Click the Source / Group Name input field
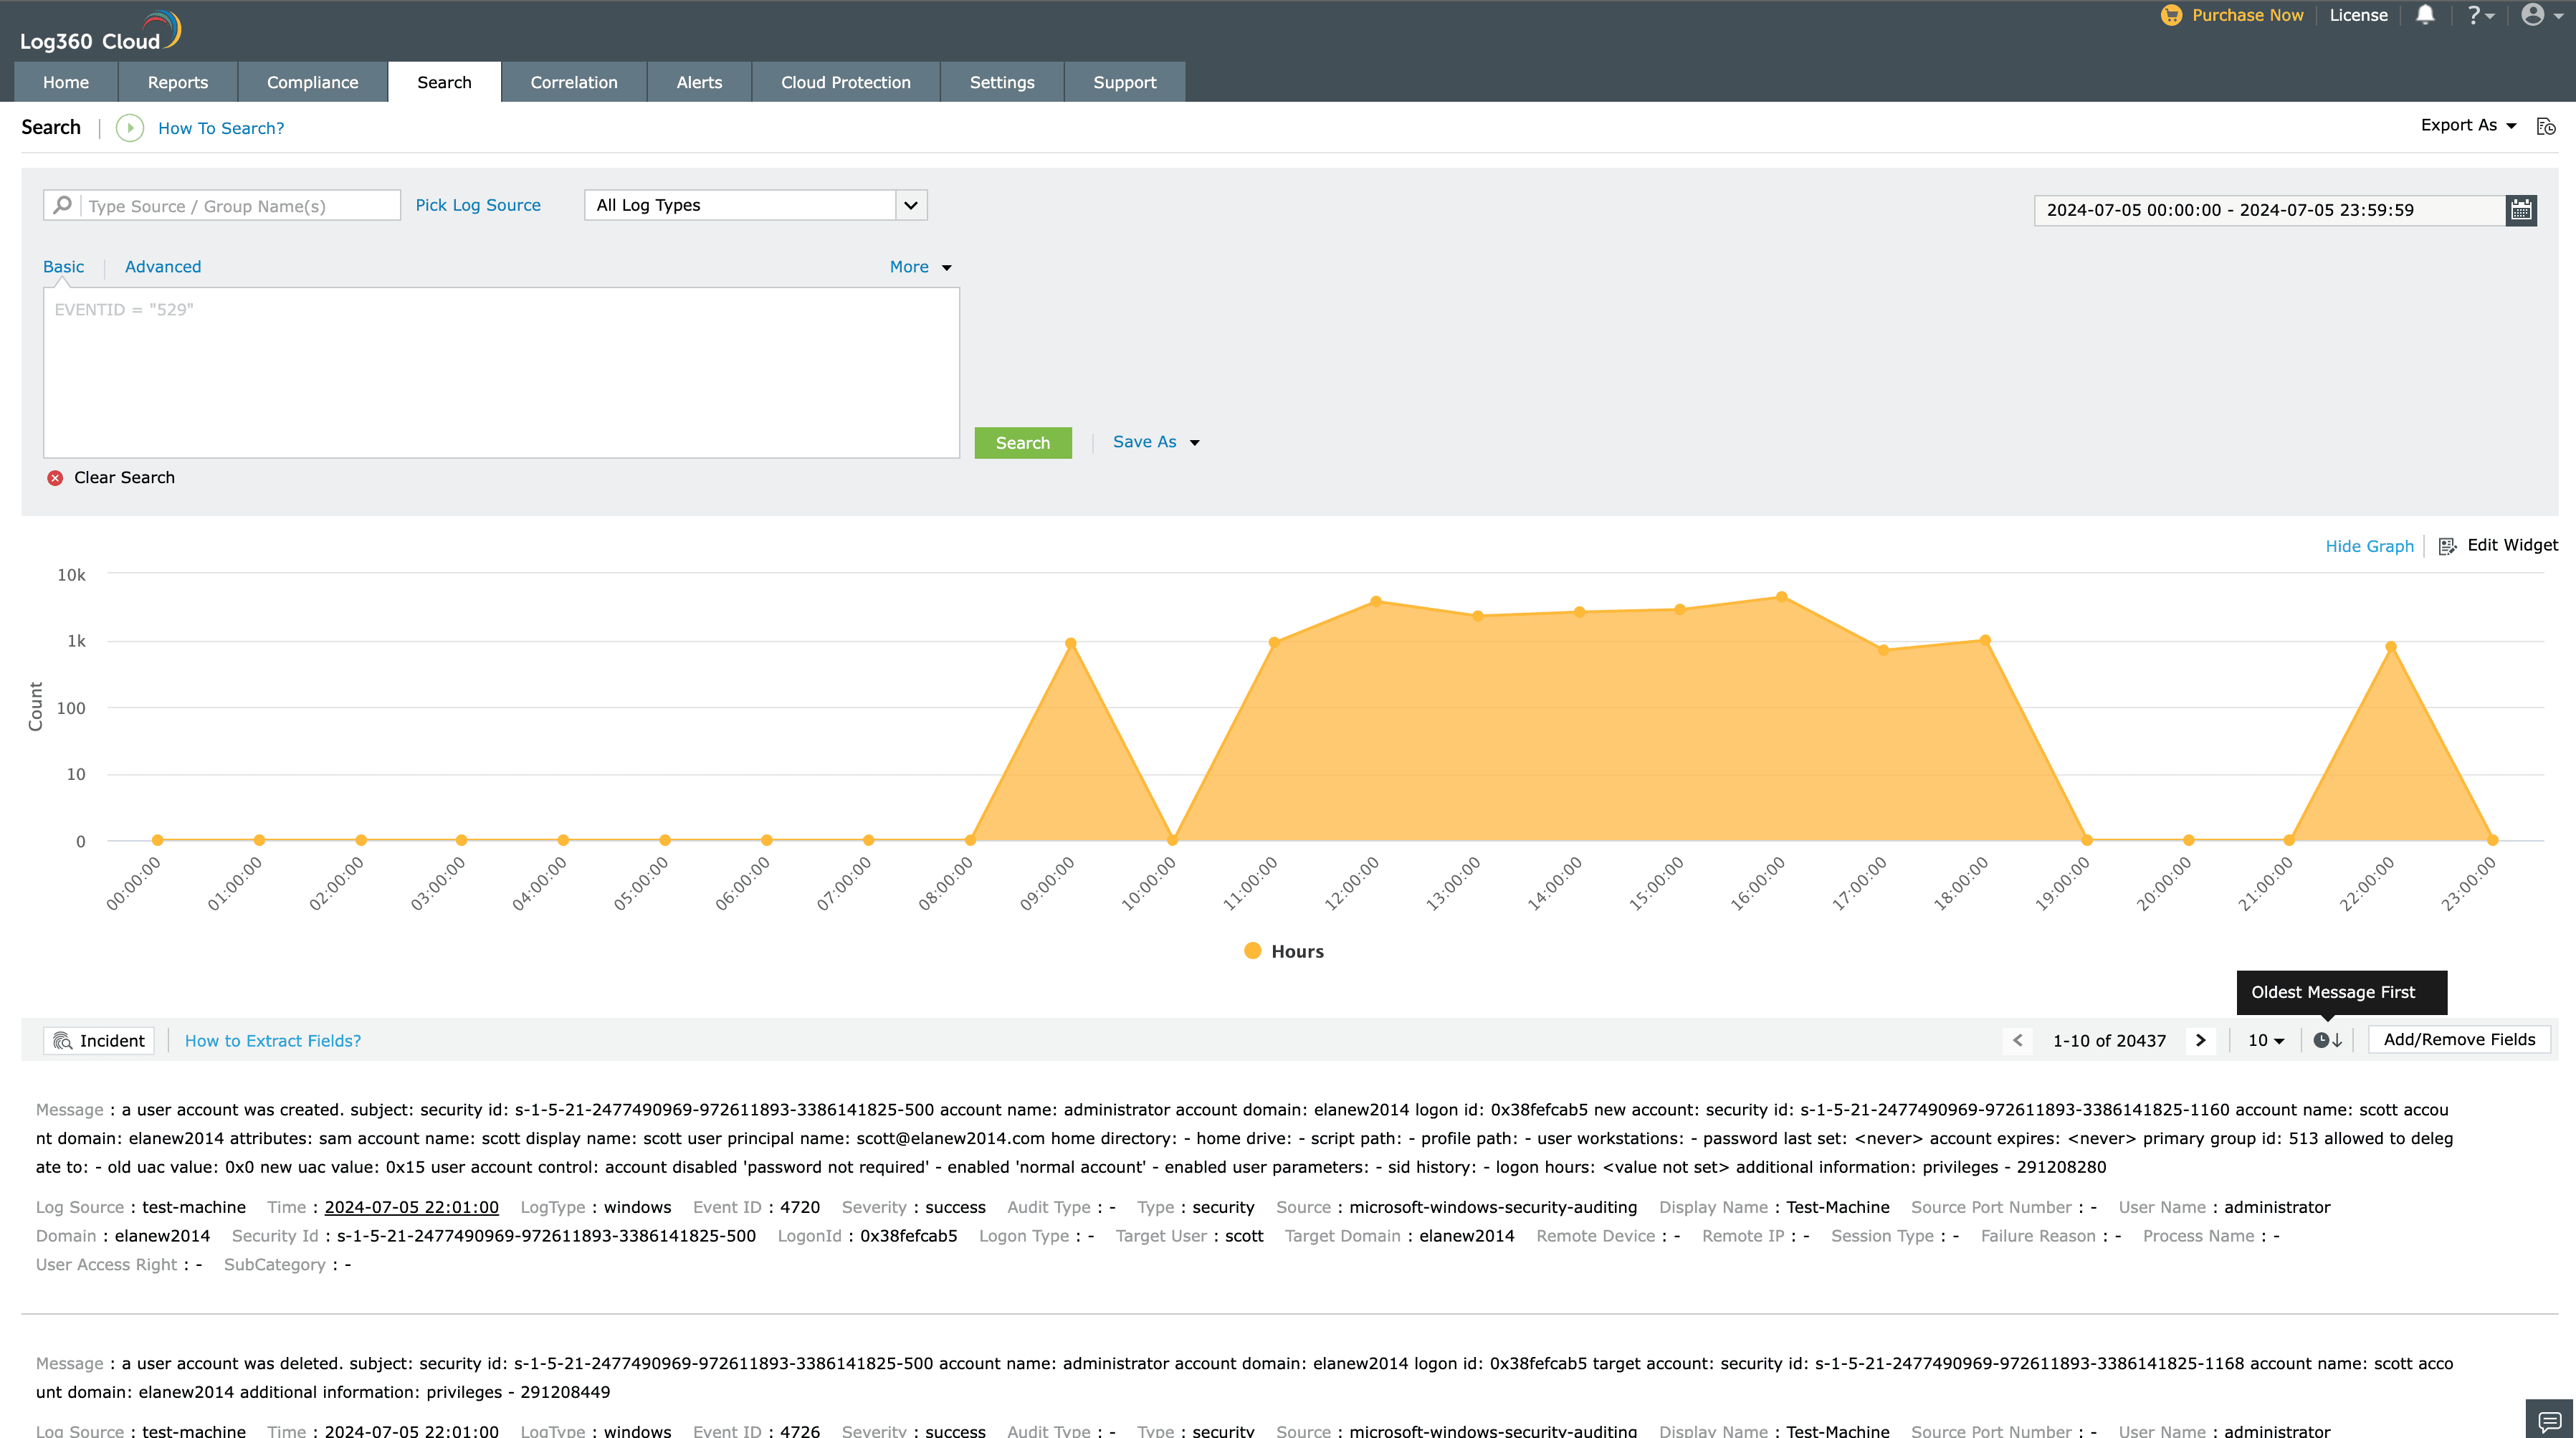Viewport: 2576px width, 1438px height. [x=240, y=206]
